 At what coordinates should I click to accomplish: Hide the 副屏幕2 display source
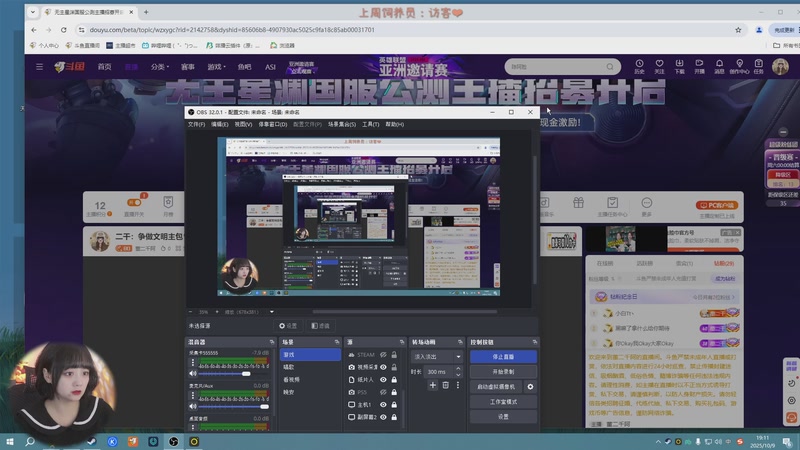click(383, 417)
